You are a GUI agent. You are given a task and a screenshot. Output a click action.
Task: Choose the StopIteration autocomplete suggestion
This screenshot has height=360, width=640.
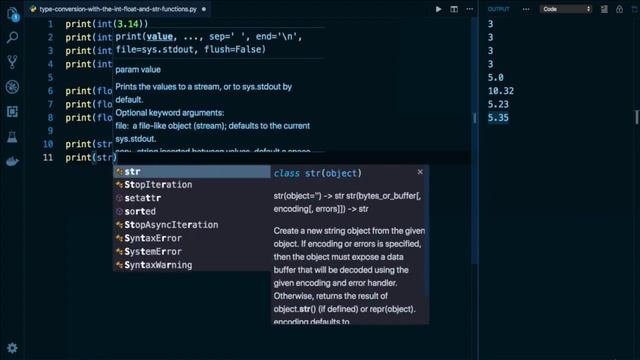(x=191, y=184)
